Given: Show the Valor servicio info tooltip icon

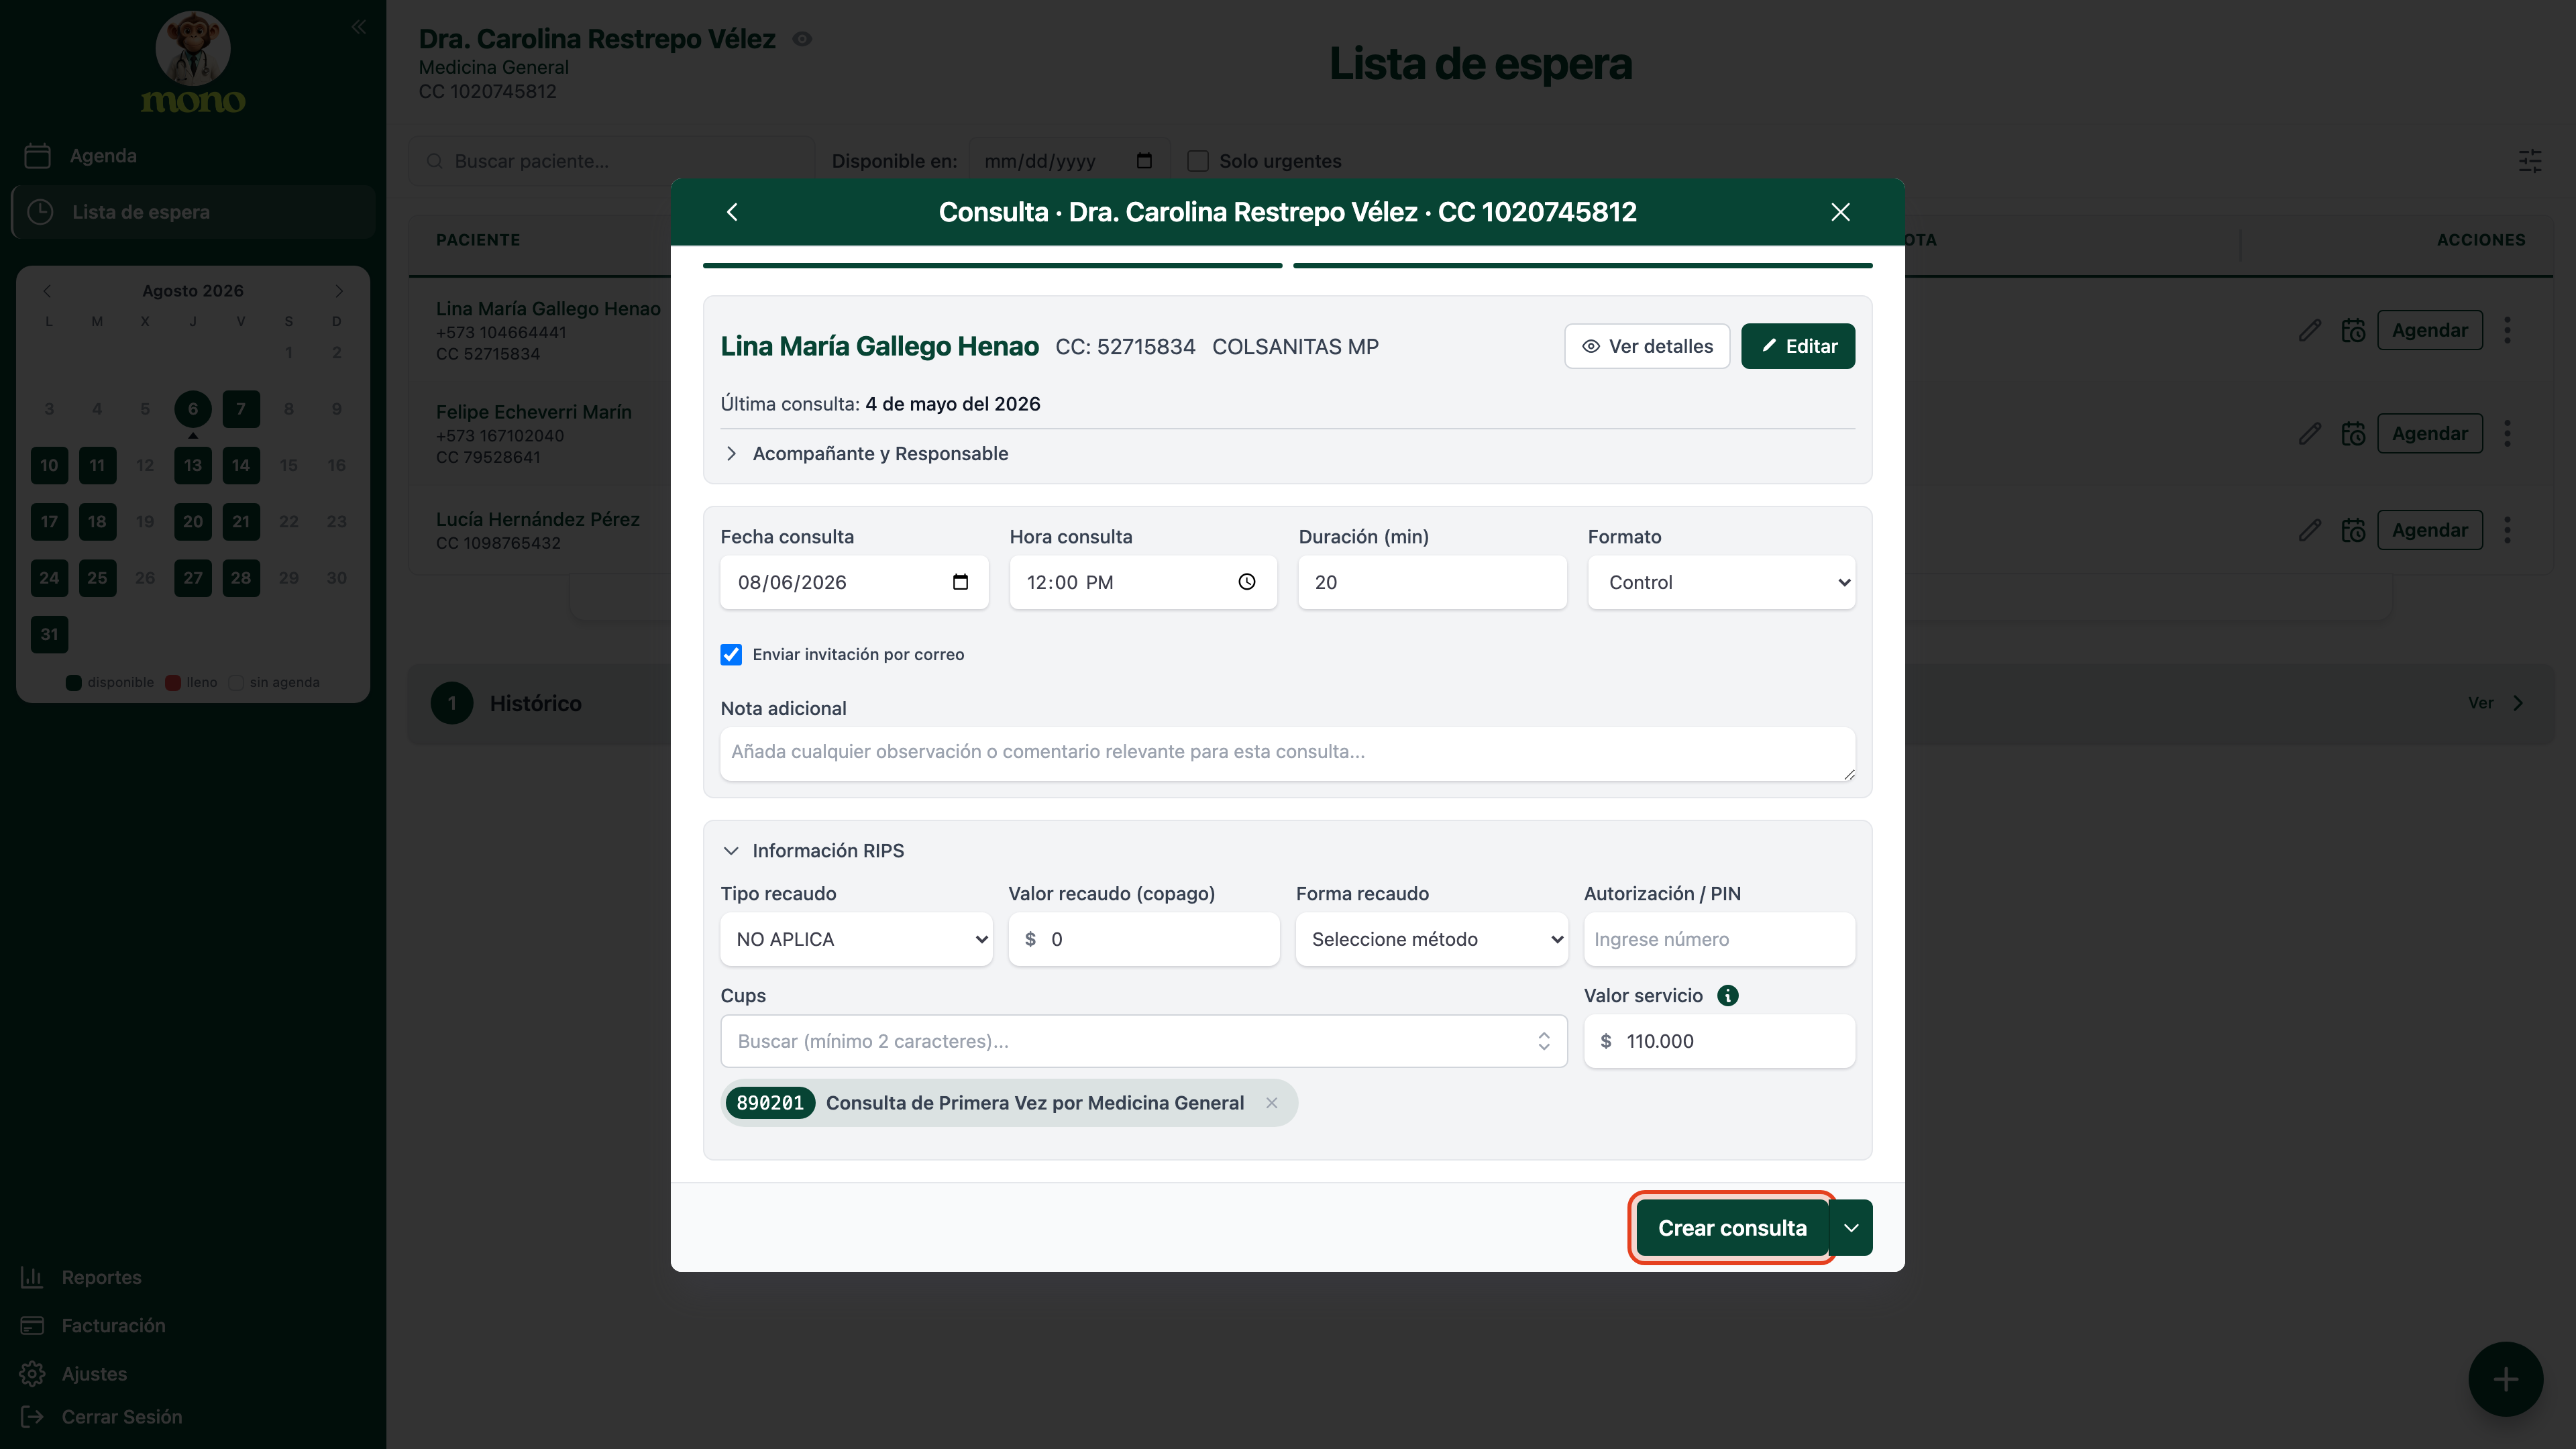Looking at the screenshot, I should (1727, 996).
